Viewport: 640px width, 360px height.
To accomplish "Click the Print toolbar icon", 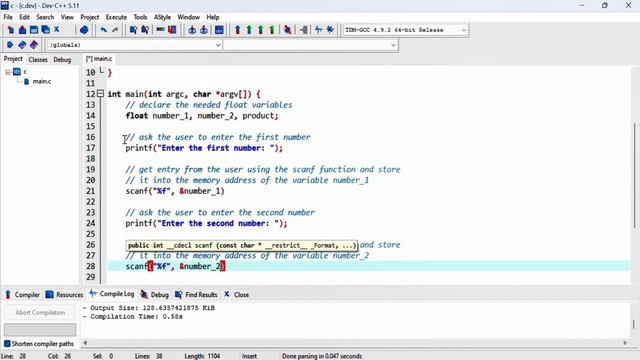I will pyautogui.click(x=84, y=30).
